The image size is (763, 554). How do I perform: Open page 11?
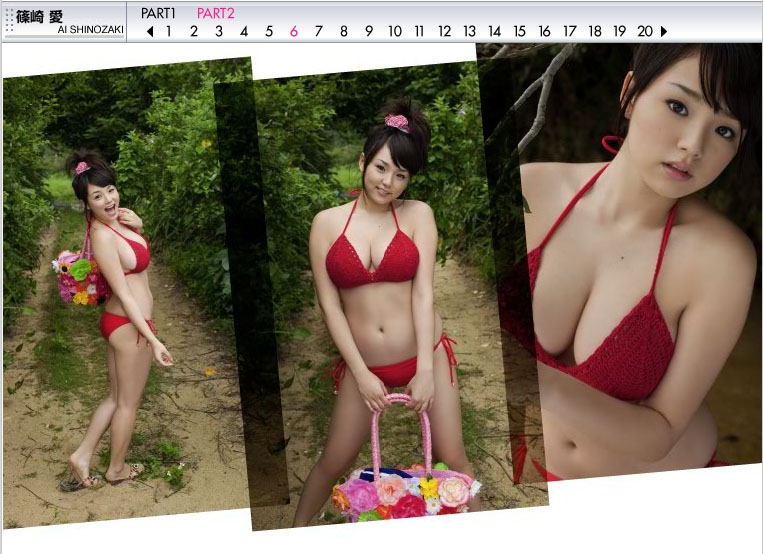419,32
